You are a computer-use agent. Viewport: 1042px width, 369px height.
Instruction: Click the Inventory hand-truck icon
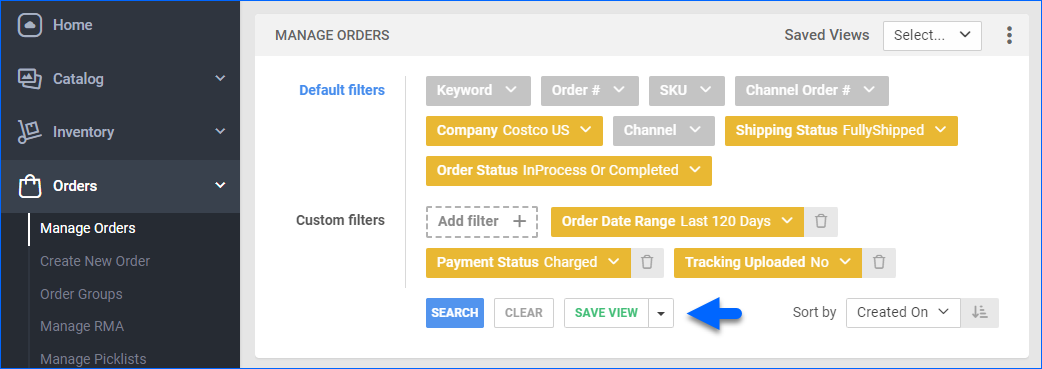pos(30,132)
